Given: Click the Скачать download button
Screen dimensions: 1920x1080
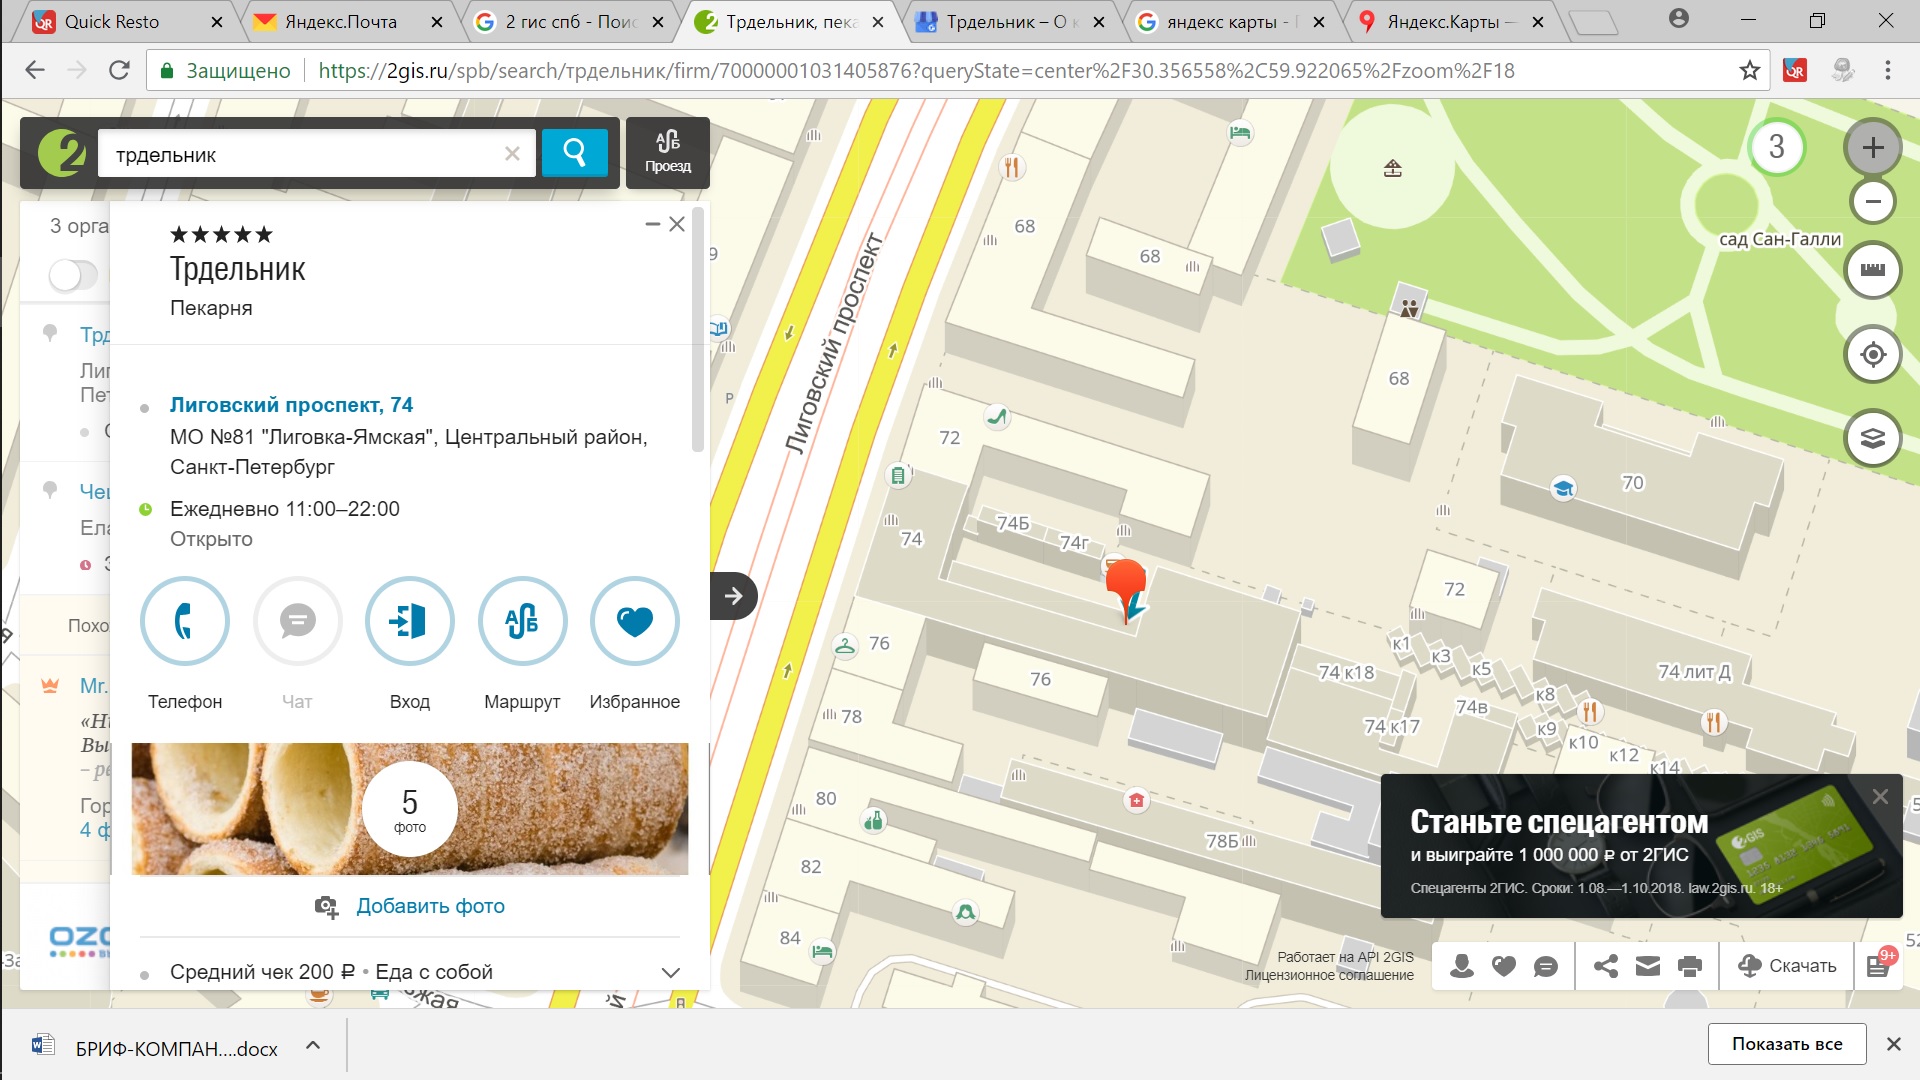Looking at the screenshot, I should pyautogui.click(x=1787, y=966).
